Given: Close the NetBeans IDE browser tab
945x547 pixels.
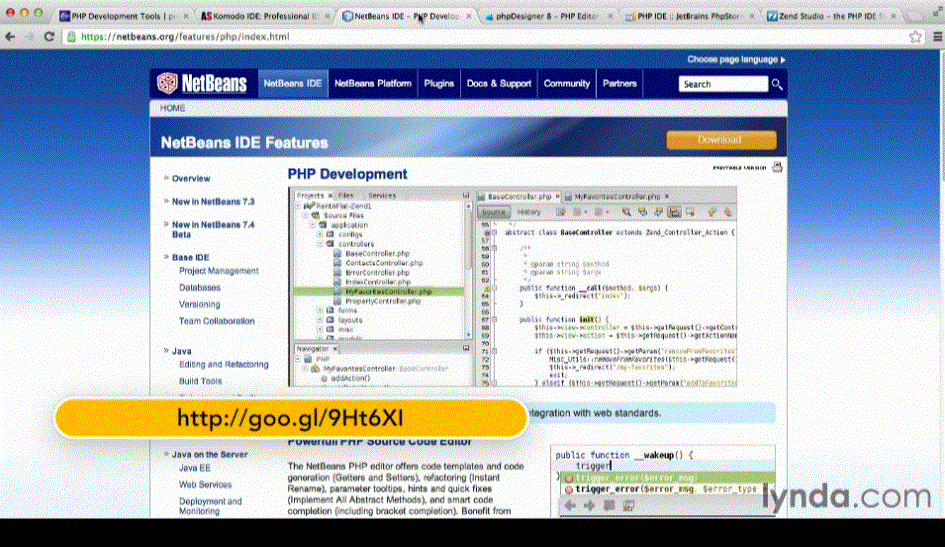Looking at the screenshot, I should click(469, 16).
